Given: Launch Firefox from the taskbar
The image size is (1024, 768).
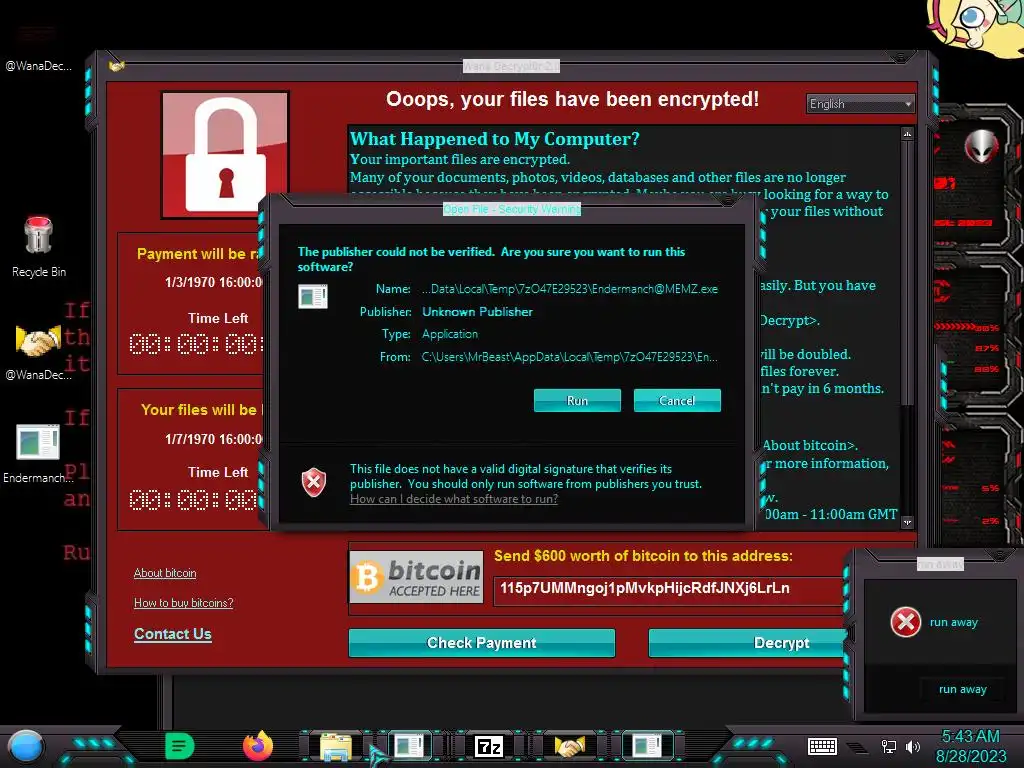Looking at the screenshot, I should pos(258,746).
